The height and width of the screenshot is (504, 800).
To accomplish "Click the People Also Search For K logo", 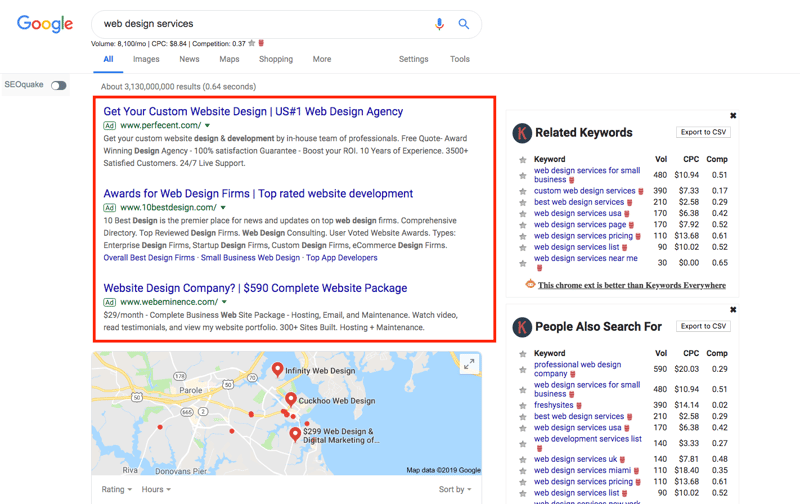I will 522,327.
